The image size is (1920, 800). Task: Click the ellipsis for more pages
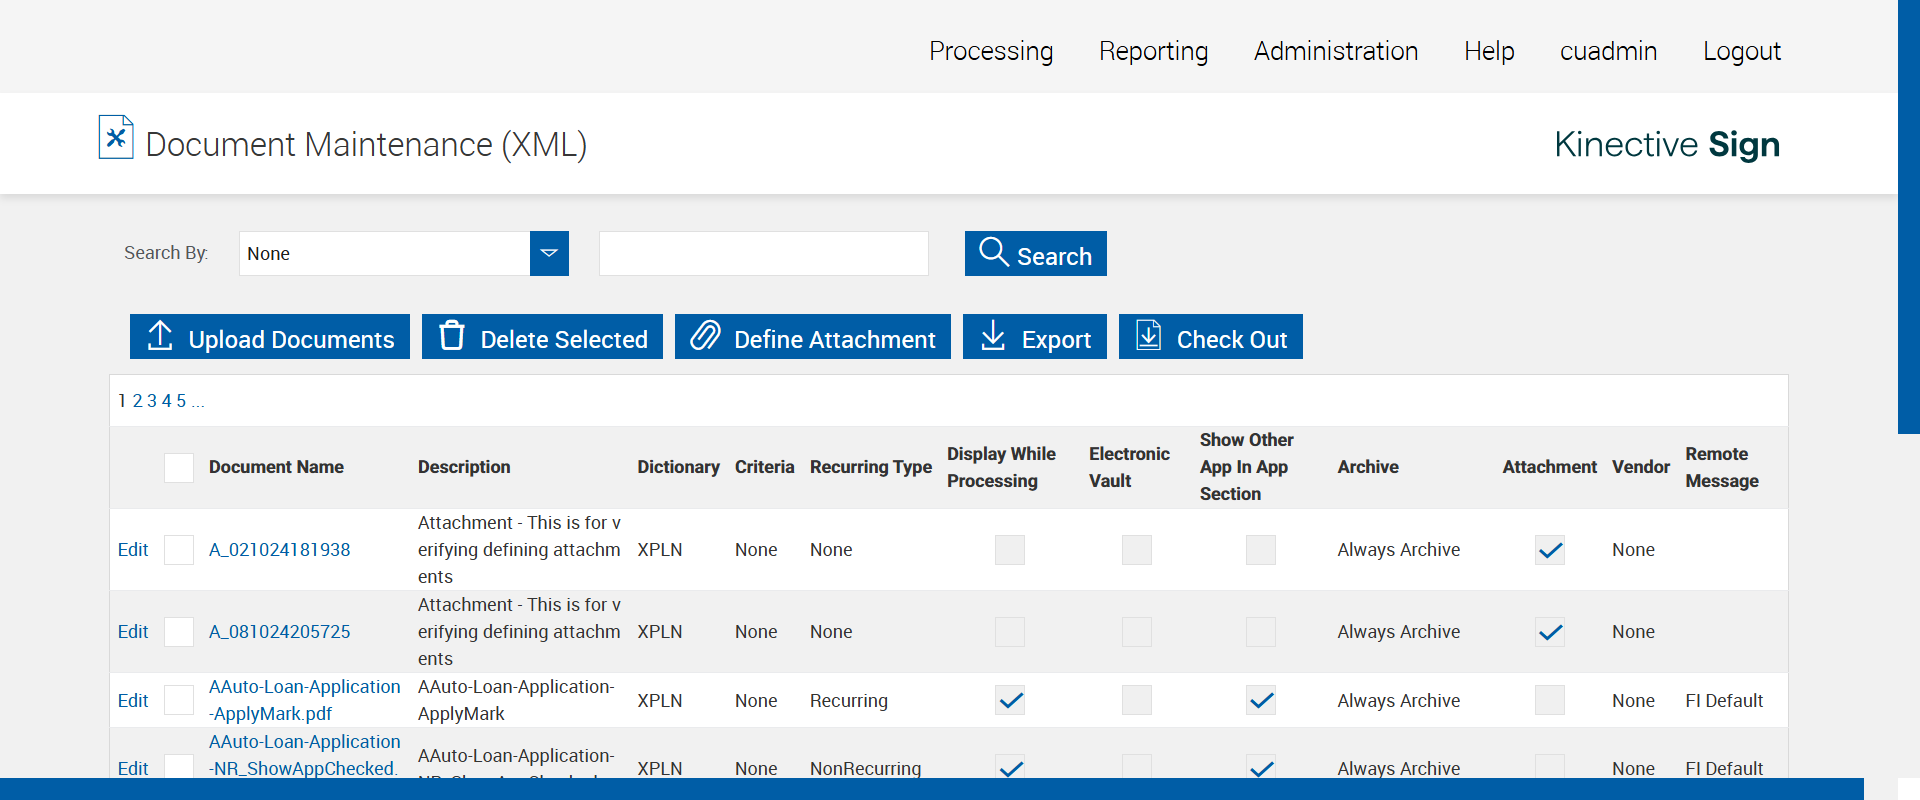[x=198, y=403]
